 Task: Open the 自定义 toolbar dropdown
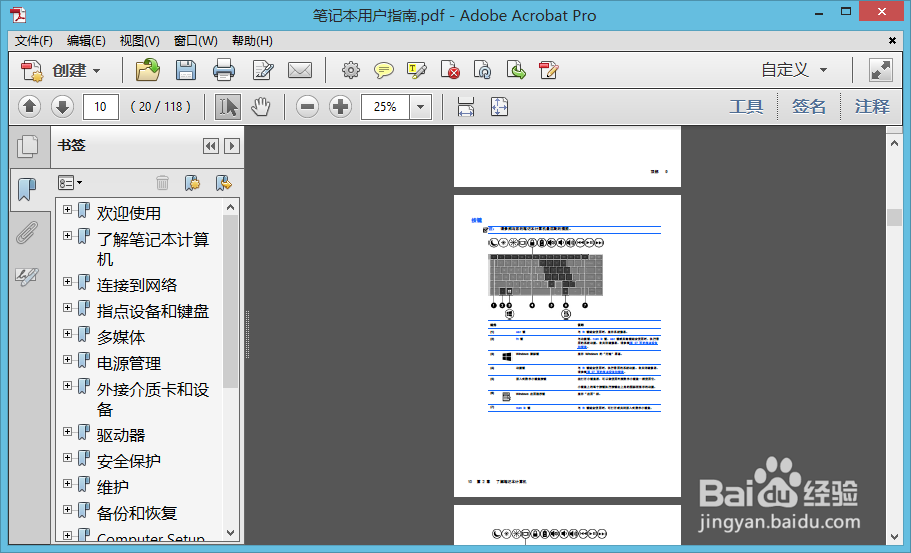[794, 70]
